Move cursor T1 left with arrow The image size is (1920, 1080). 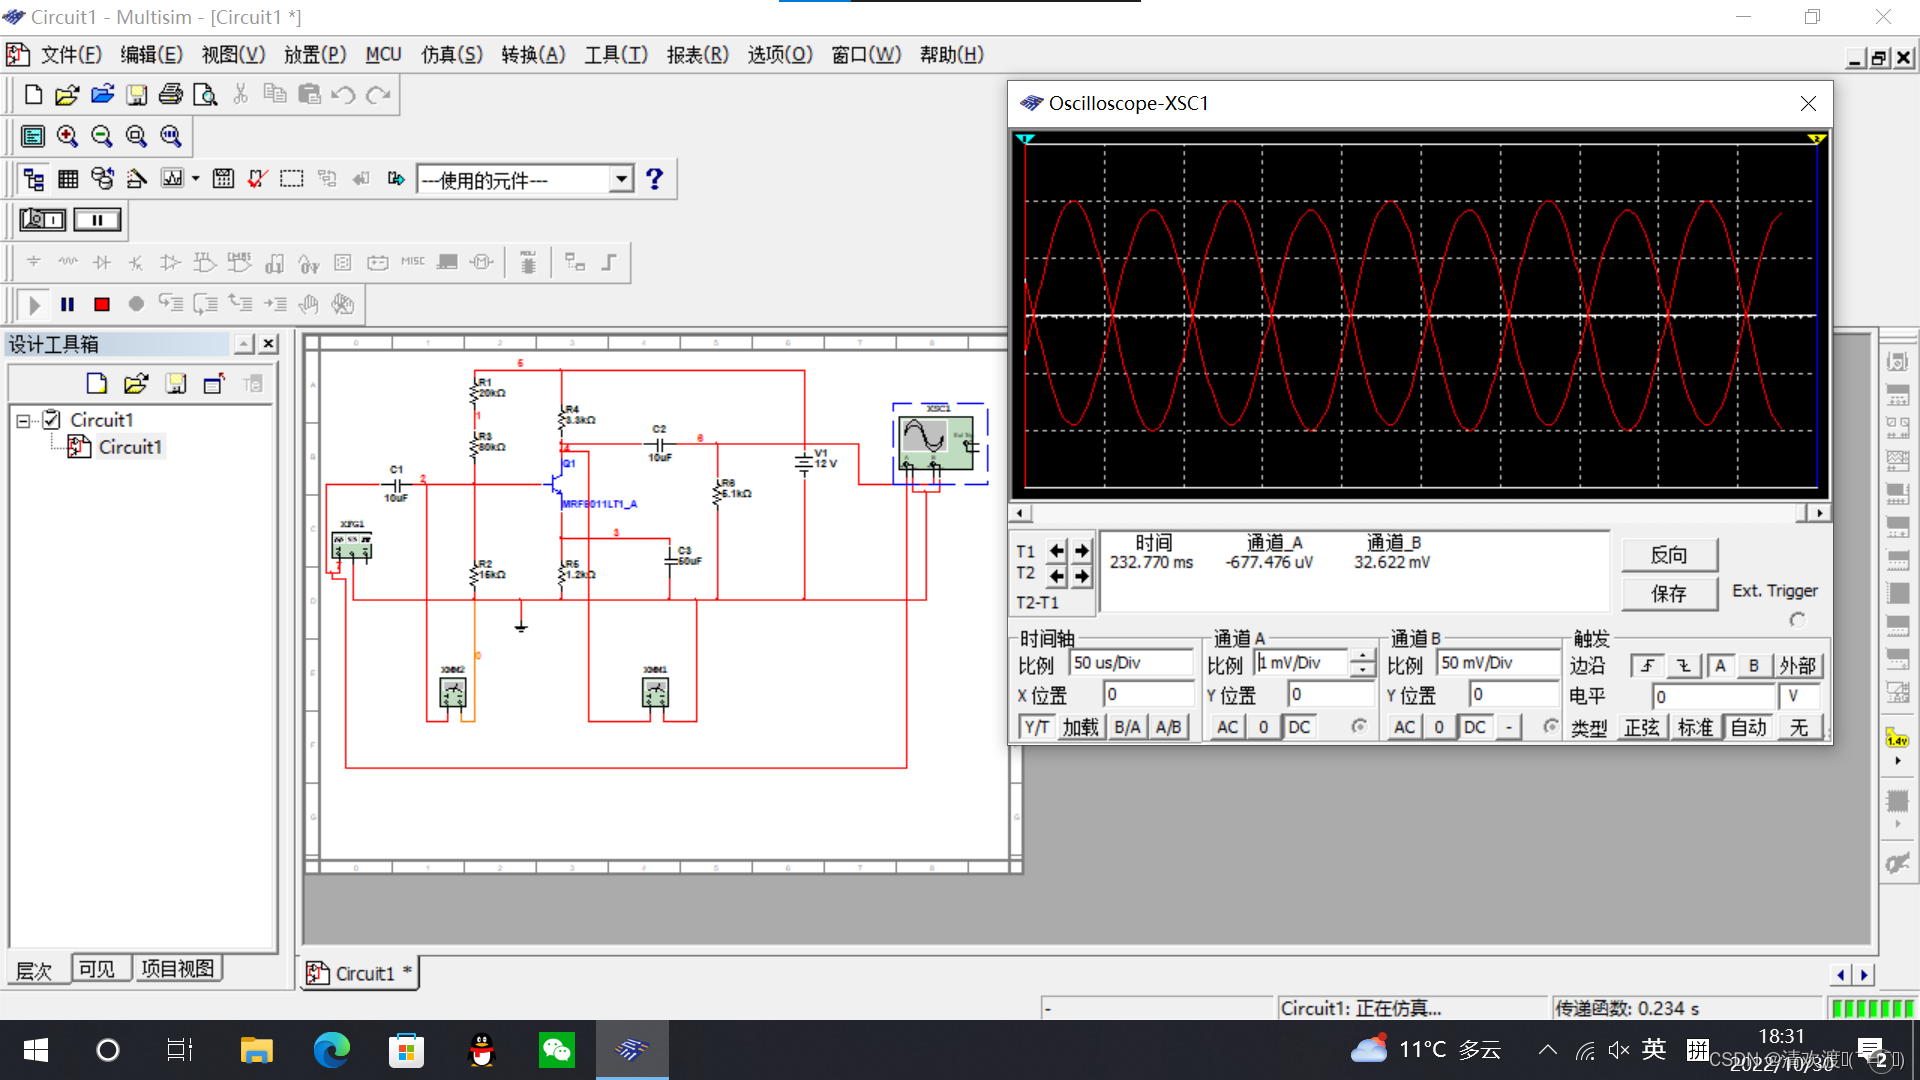1057,551
